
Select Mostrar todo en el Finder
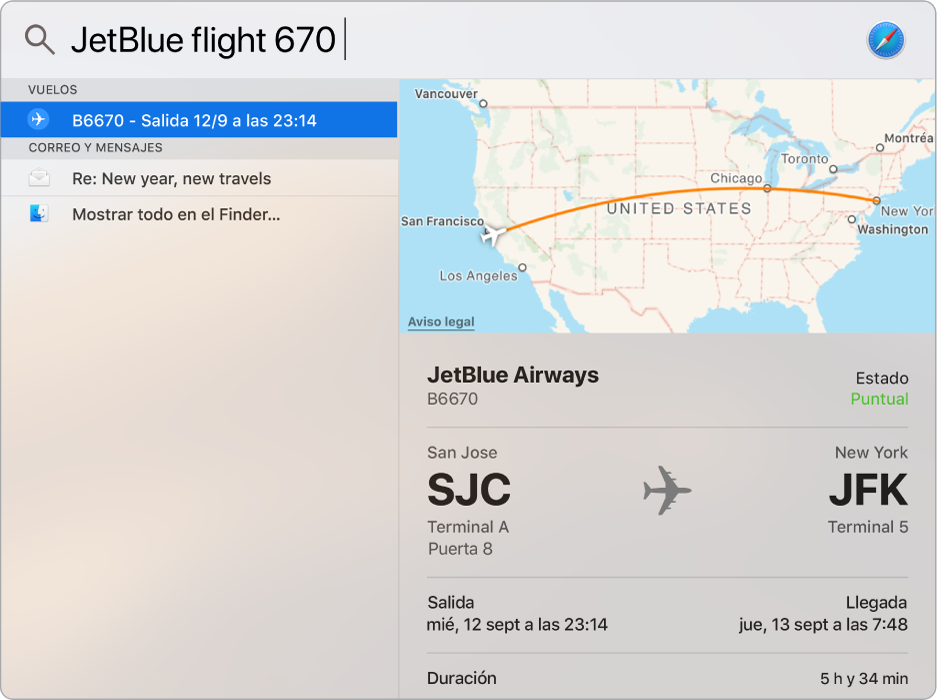pos(175,214)
